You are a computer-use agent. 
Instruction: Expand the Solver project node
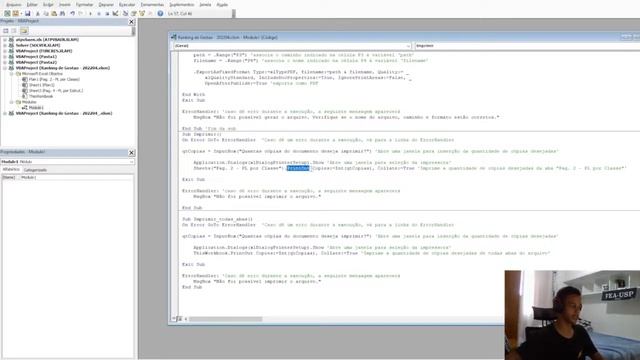pos(5,45)
